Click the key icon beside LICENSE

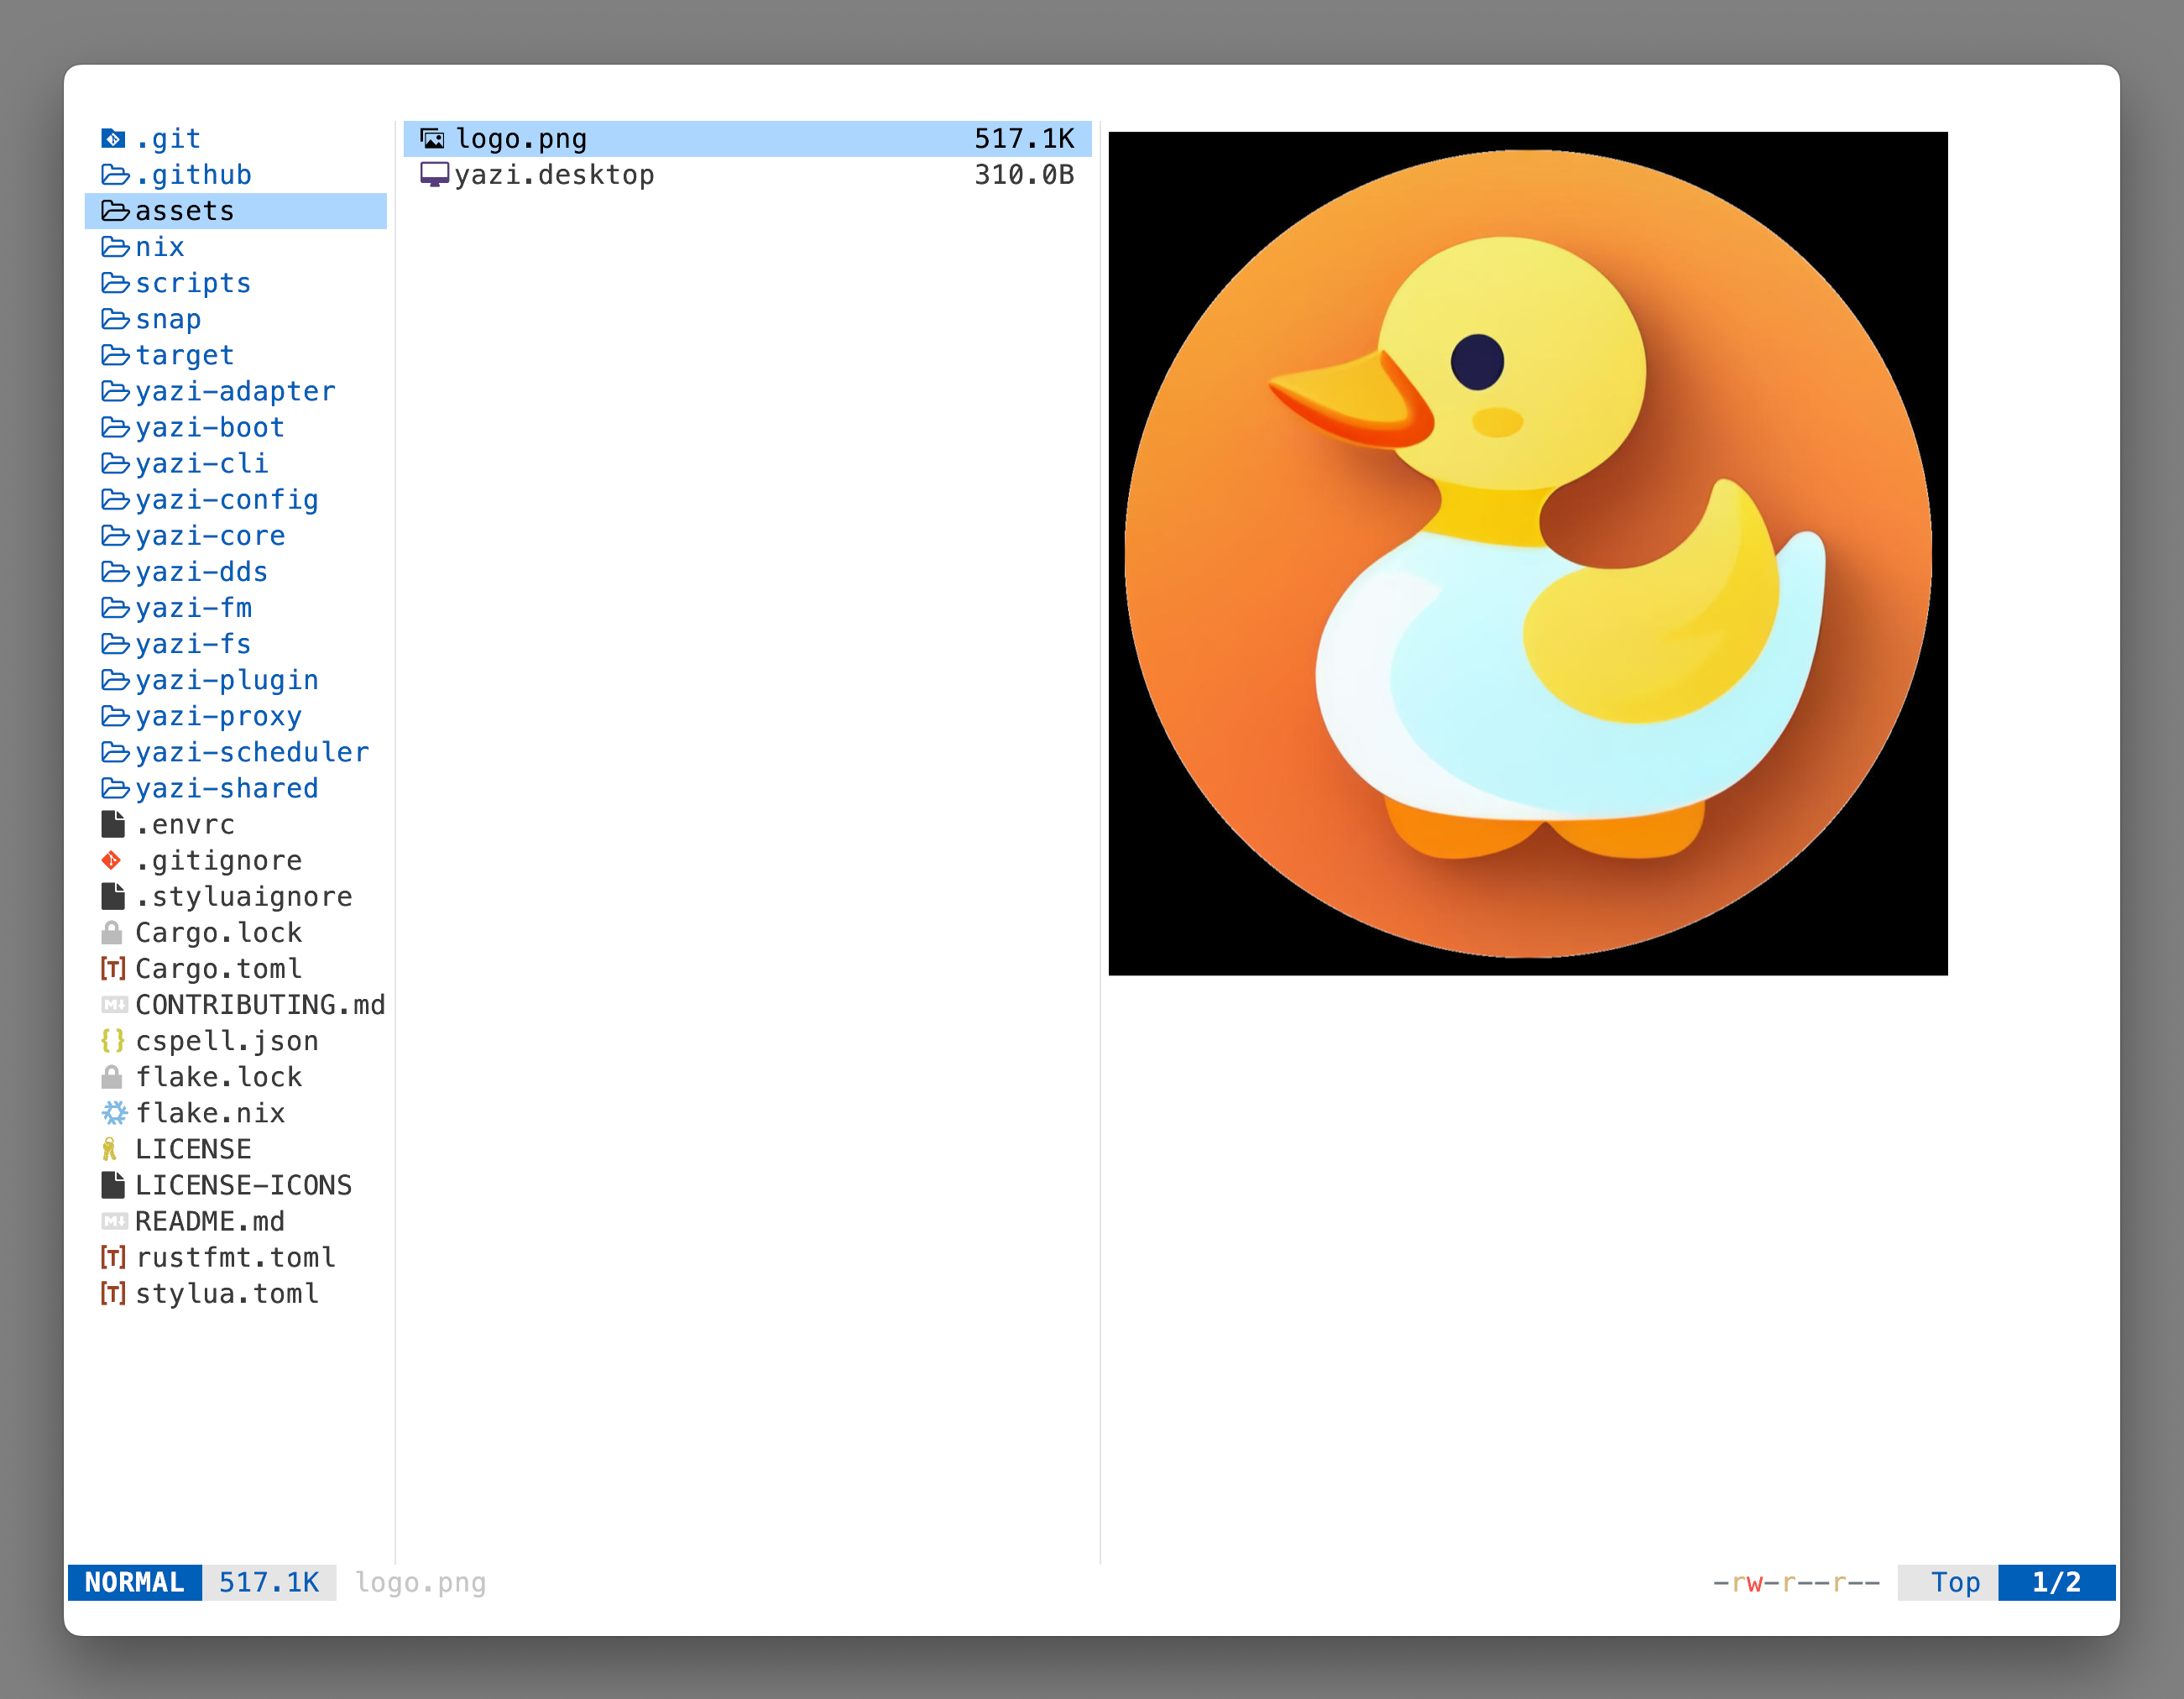click(x=110, y=1148)
